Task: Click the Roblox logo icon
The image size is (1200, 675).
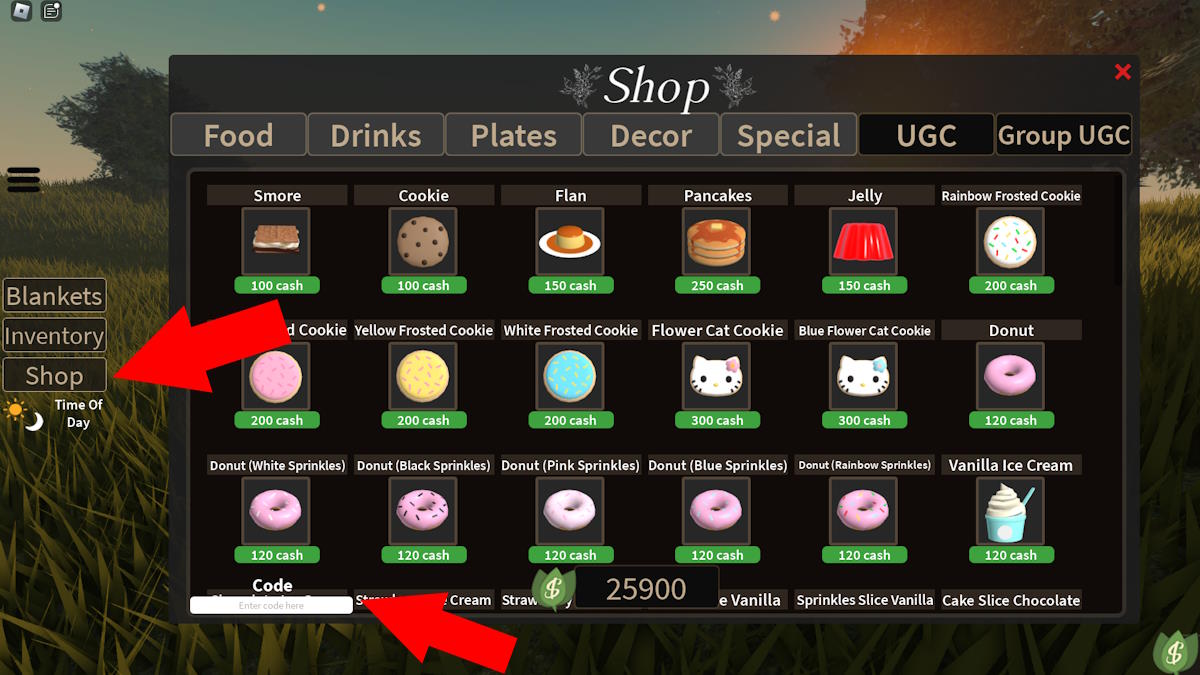Action: (21, 12)
